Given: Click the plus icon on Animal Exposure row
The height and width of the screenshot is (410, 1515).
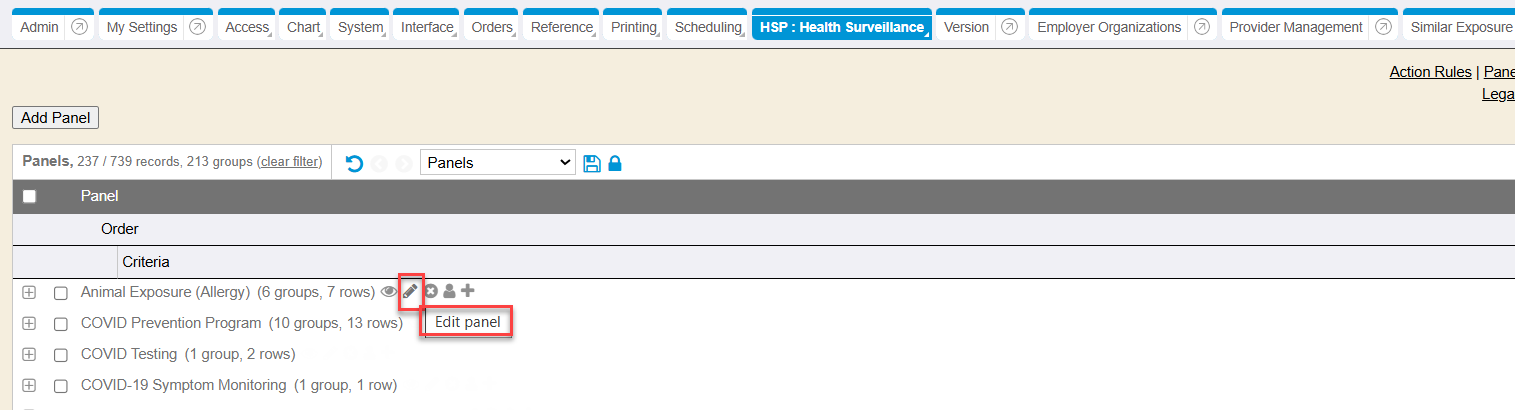Looking at the screenshot, I should coord(467,291).
